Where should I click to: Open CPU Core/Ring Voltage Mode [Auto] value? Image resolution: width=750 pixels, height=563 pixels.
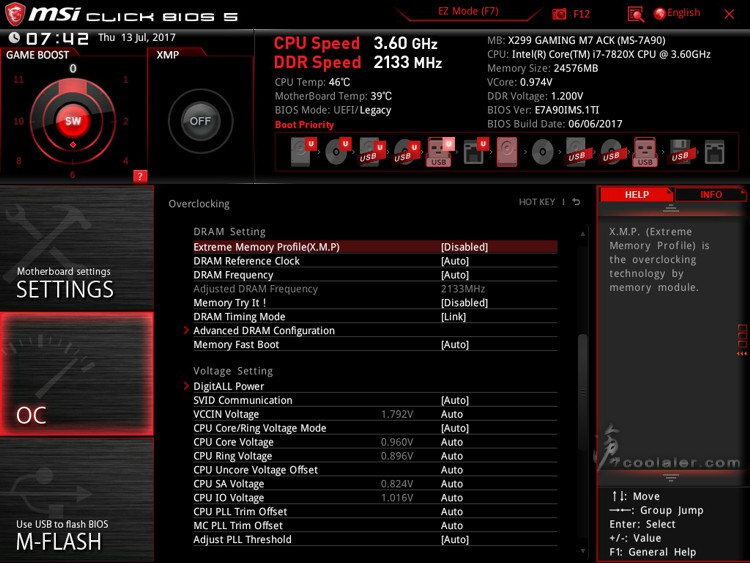click(455, 428)
